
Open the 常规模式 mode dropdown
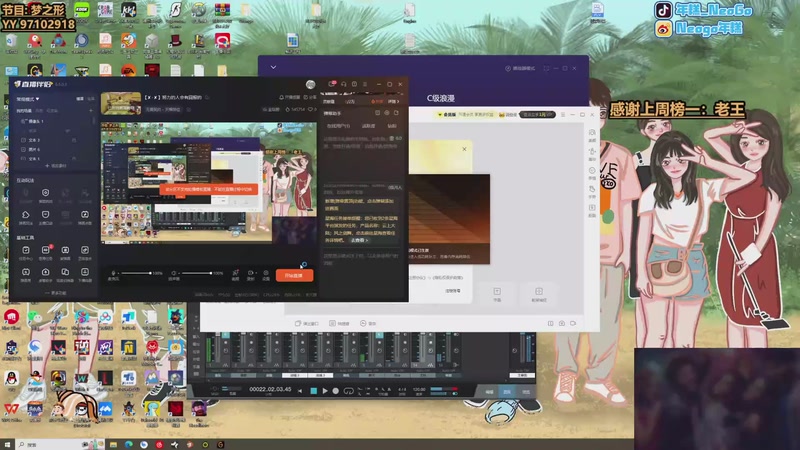coord(28,99)
